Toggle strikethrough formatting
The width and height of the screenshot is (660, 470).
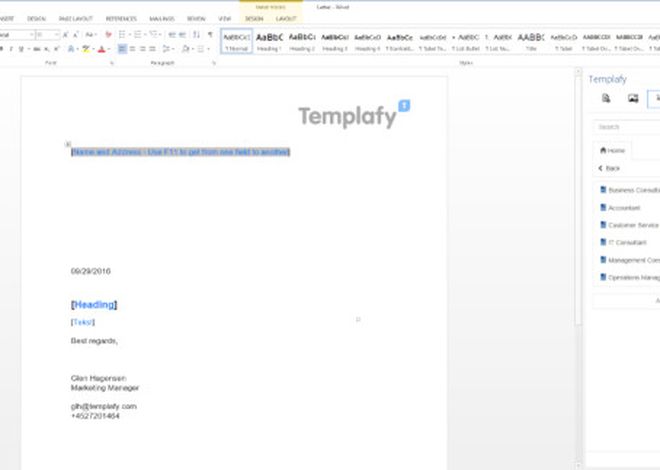click(x=37, y=49)
